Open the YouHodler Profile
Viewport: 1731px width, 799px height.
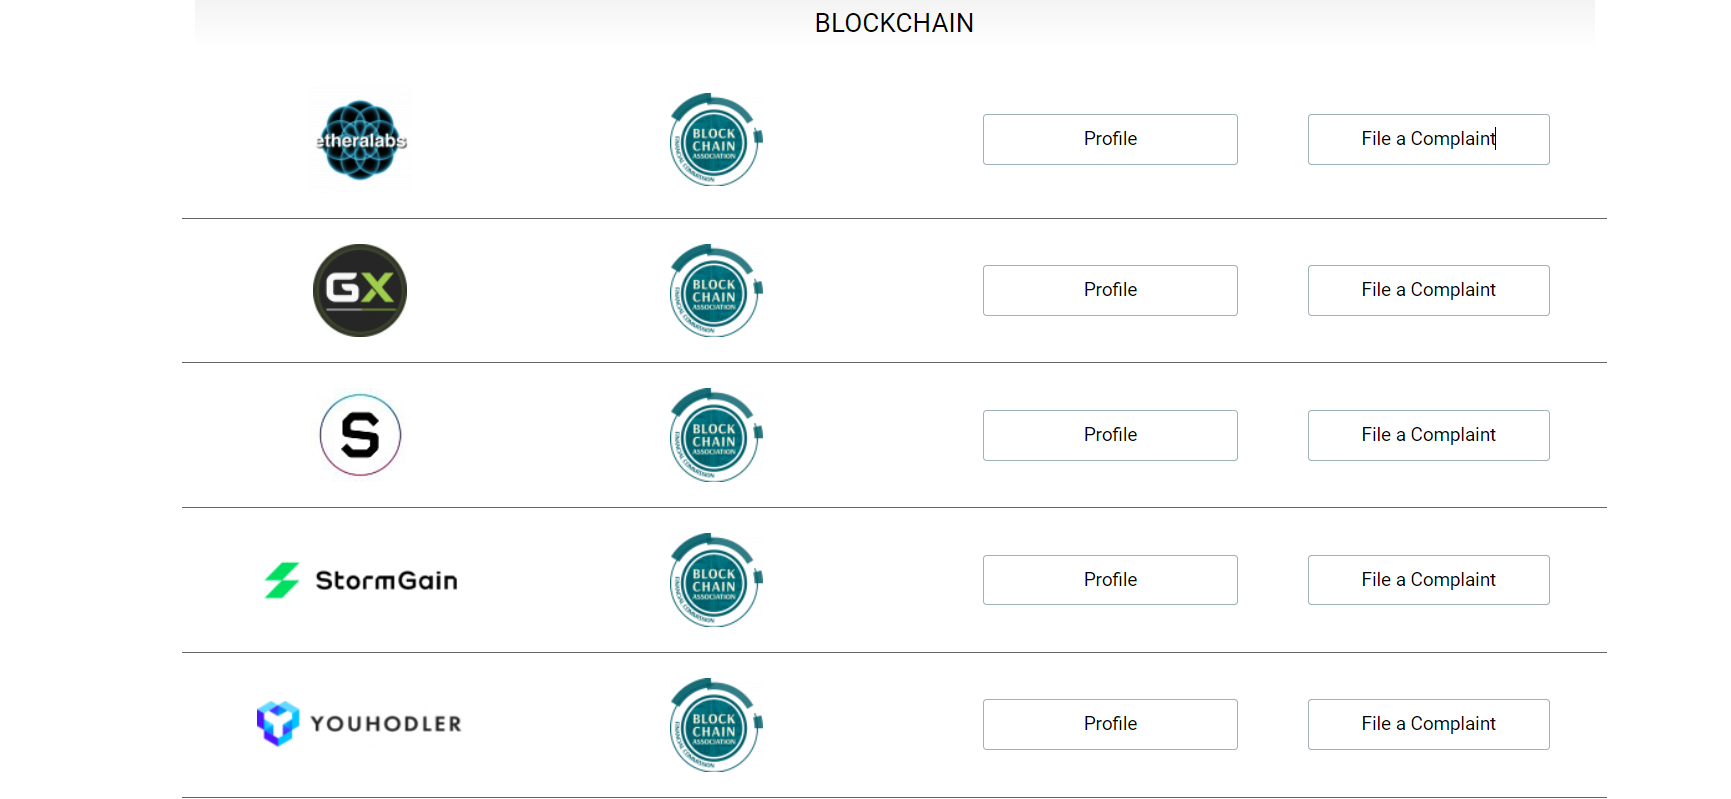(x=1110, y=724)
